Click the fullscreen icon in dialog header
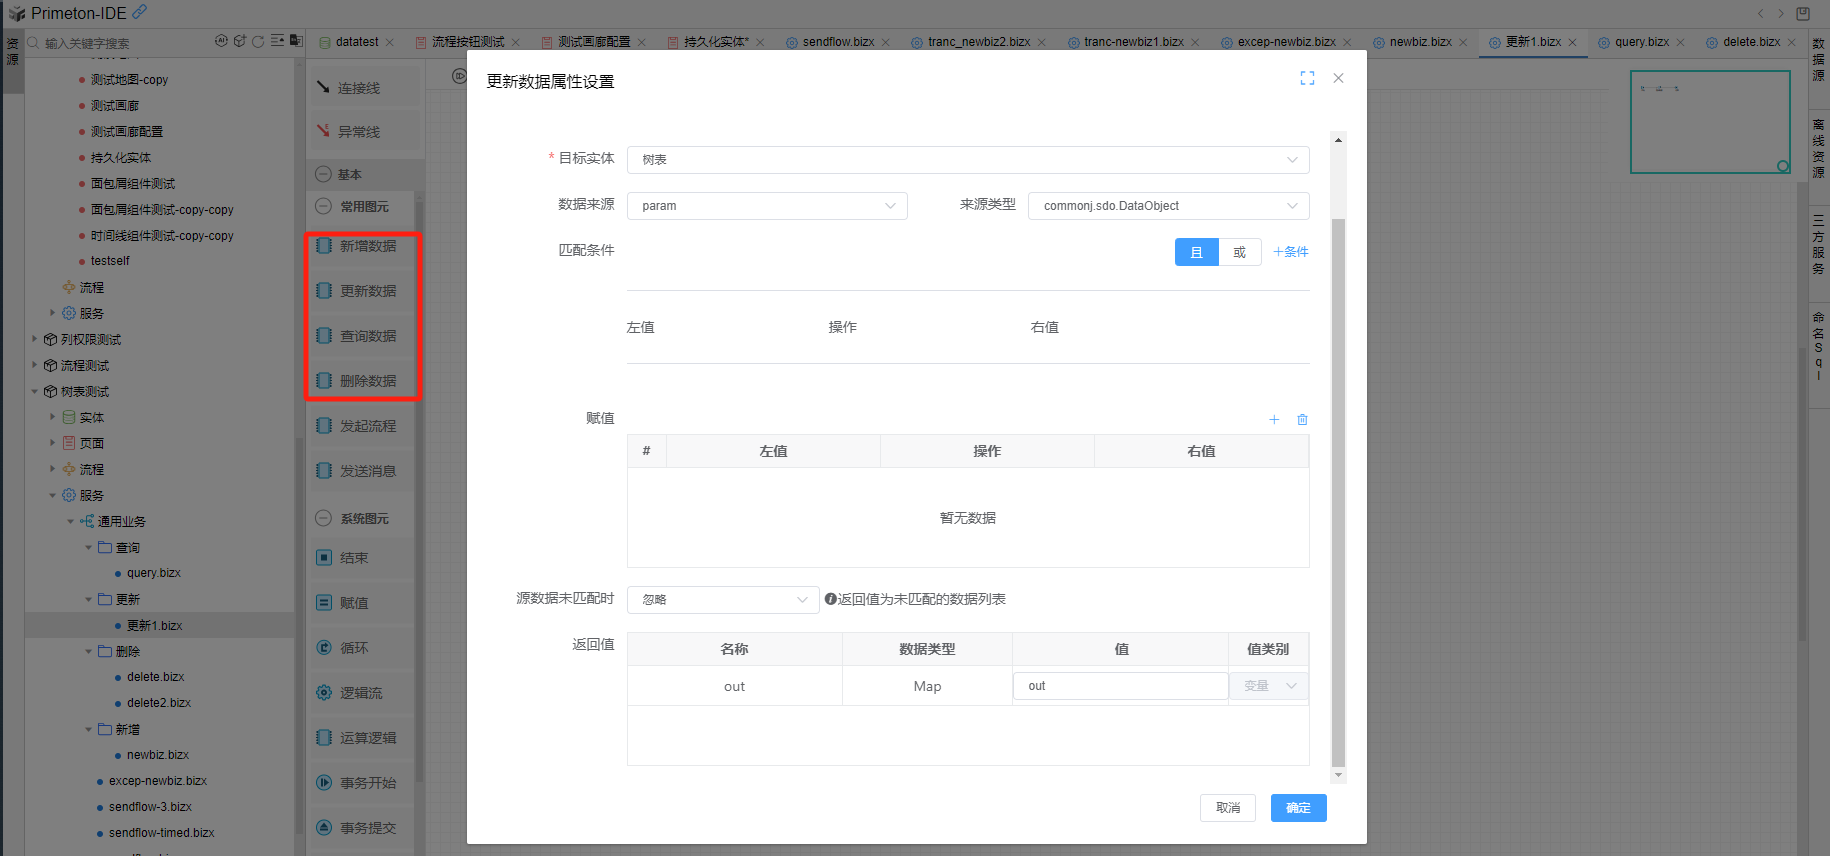The height and width of the screenshot is (856, 1830). [x=1307, y=78]
